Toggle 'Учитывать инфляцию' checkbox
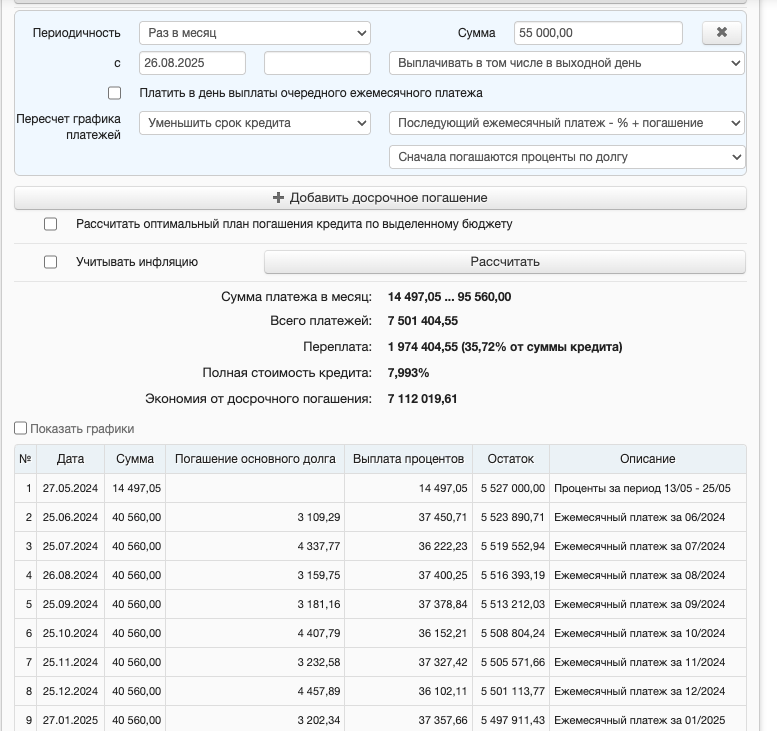 (x=51, y=262)
